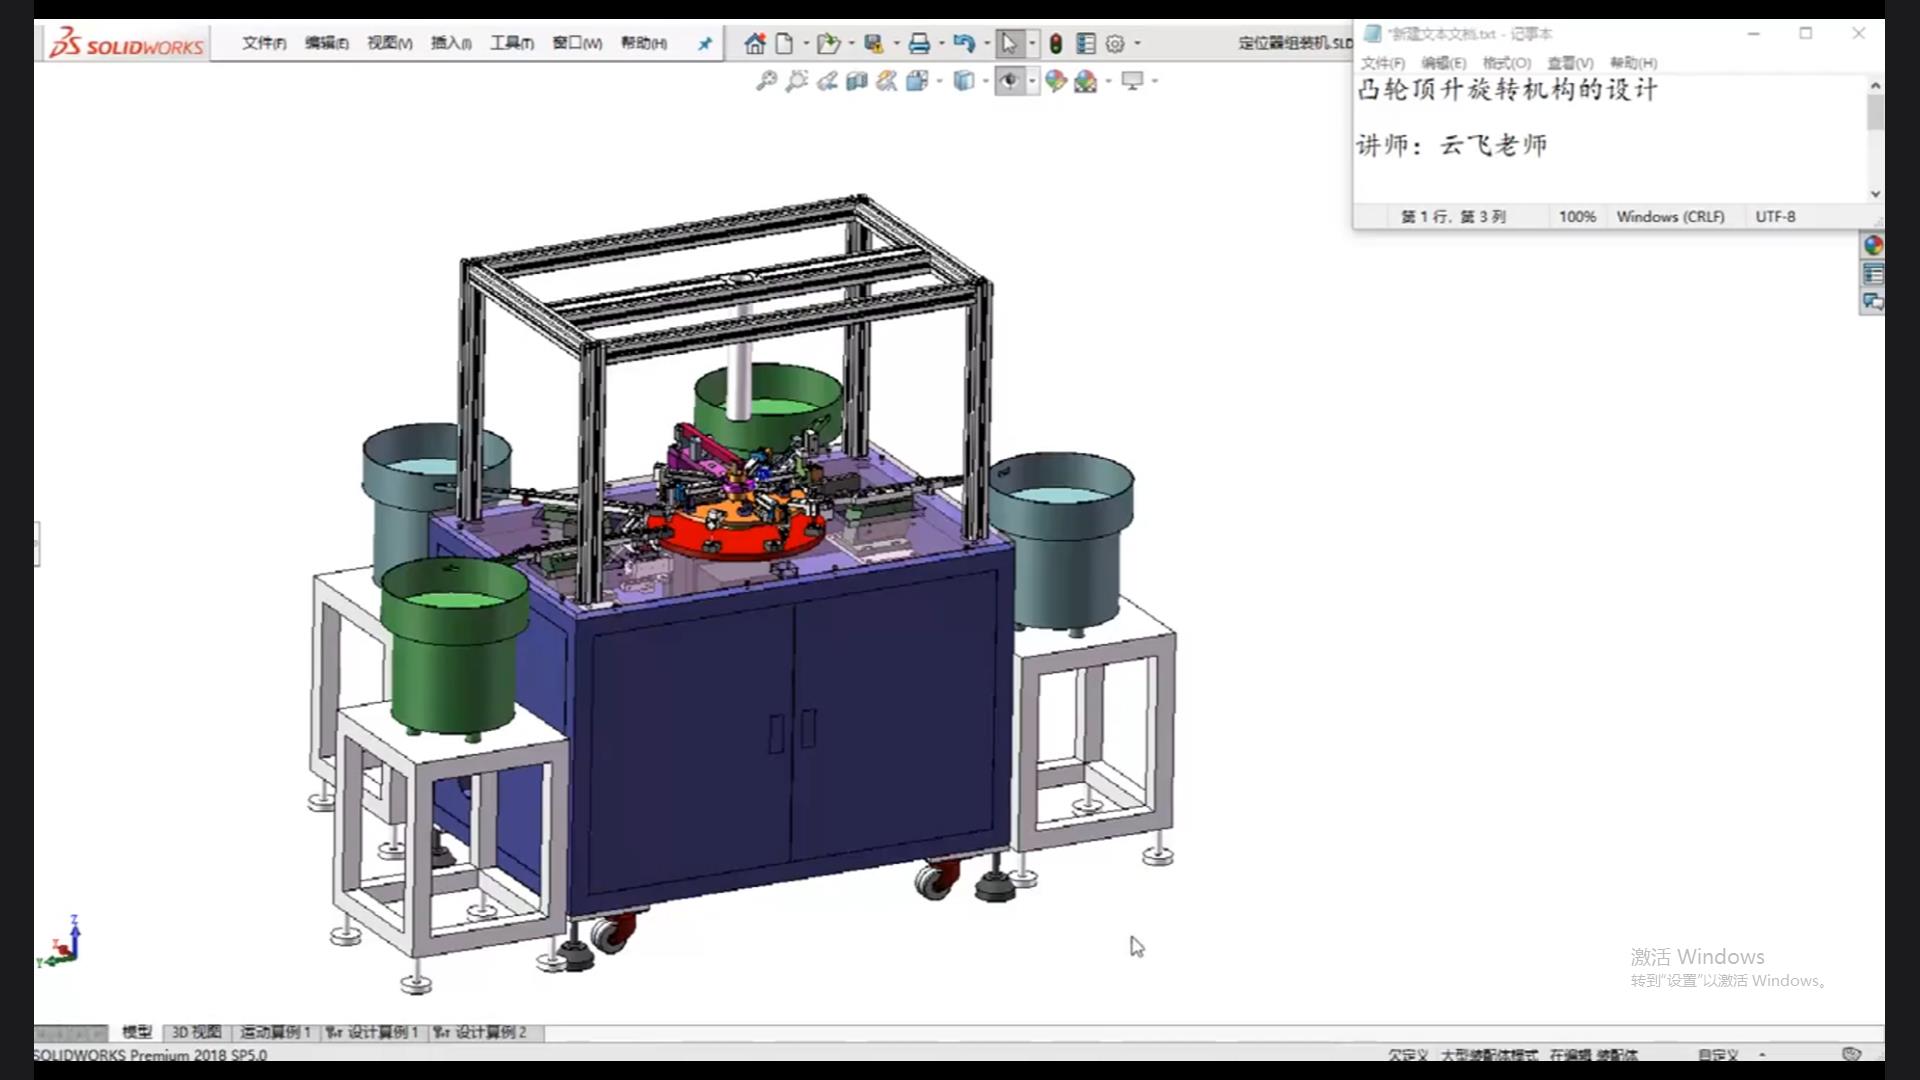The image size is (1920, 1080).
Task: Open the View Orientation cube icon
Action: [917, 81]
